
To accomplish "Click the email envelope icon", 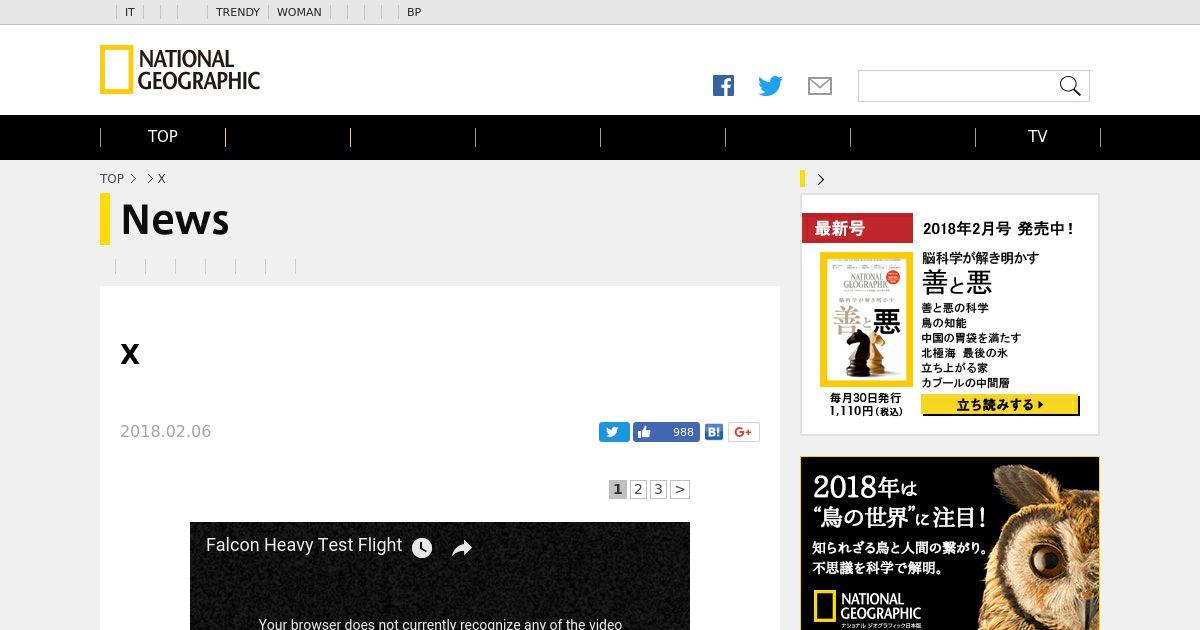I will point(820,86).
